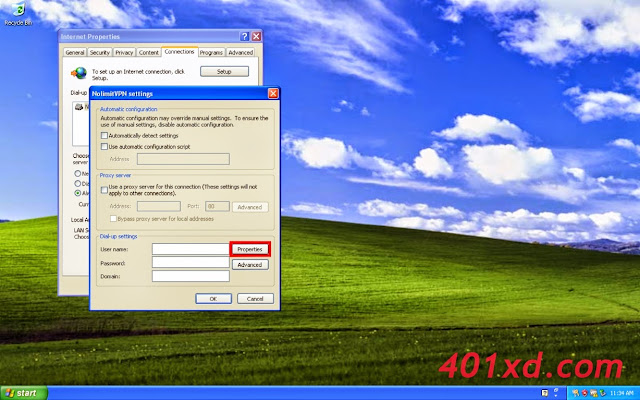Close the Internet Properties window
Image resolution: width=640 pixels, height=400 pixels.
coord(256,36)
